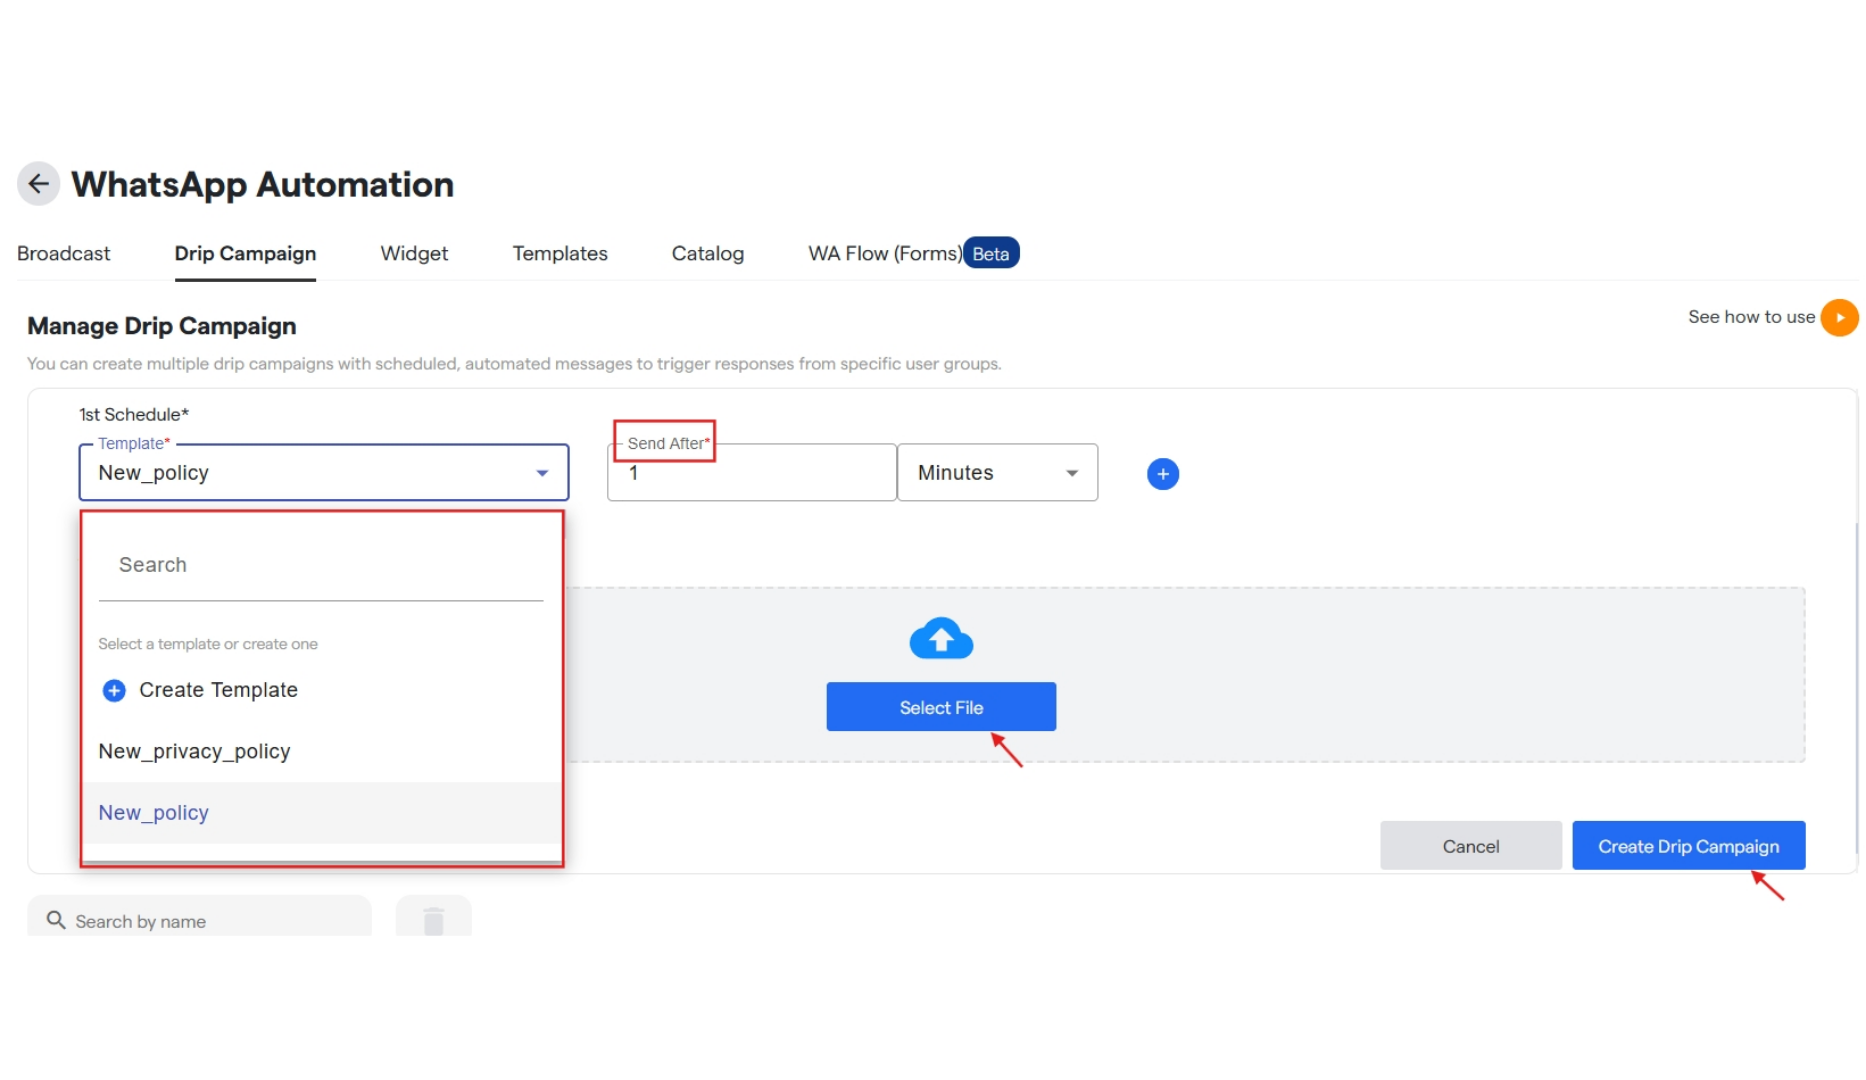Select the Drip Campaign tab
The height and width of the screenshot is (1080, 1866).
click(x=245, y=254)
